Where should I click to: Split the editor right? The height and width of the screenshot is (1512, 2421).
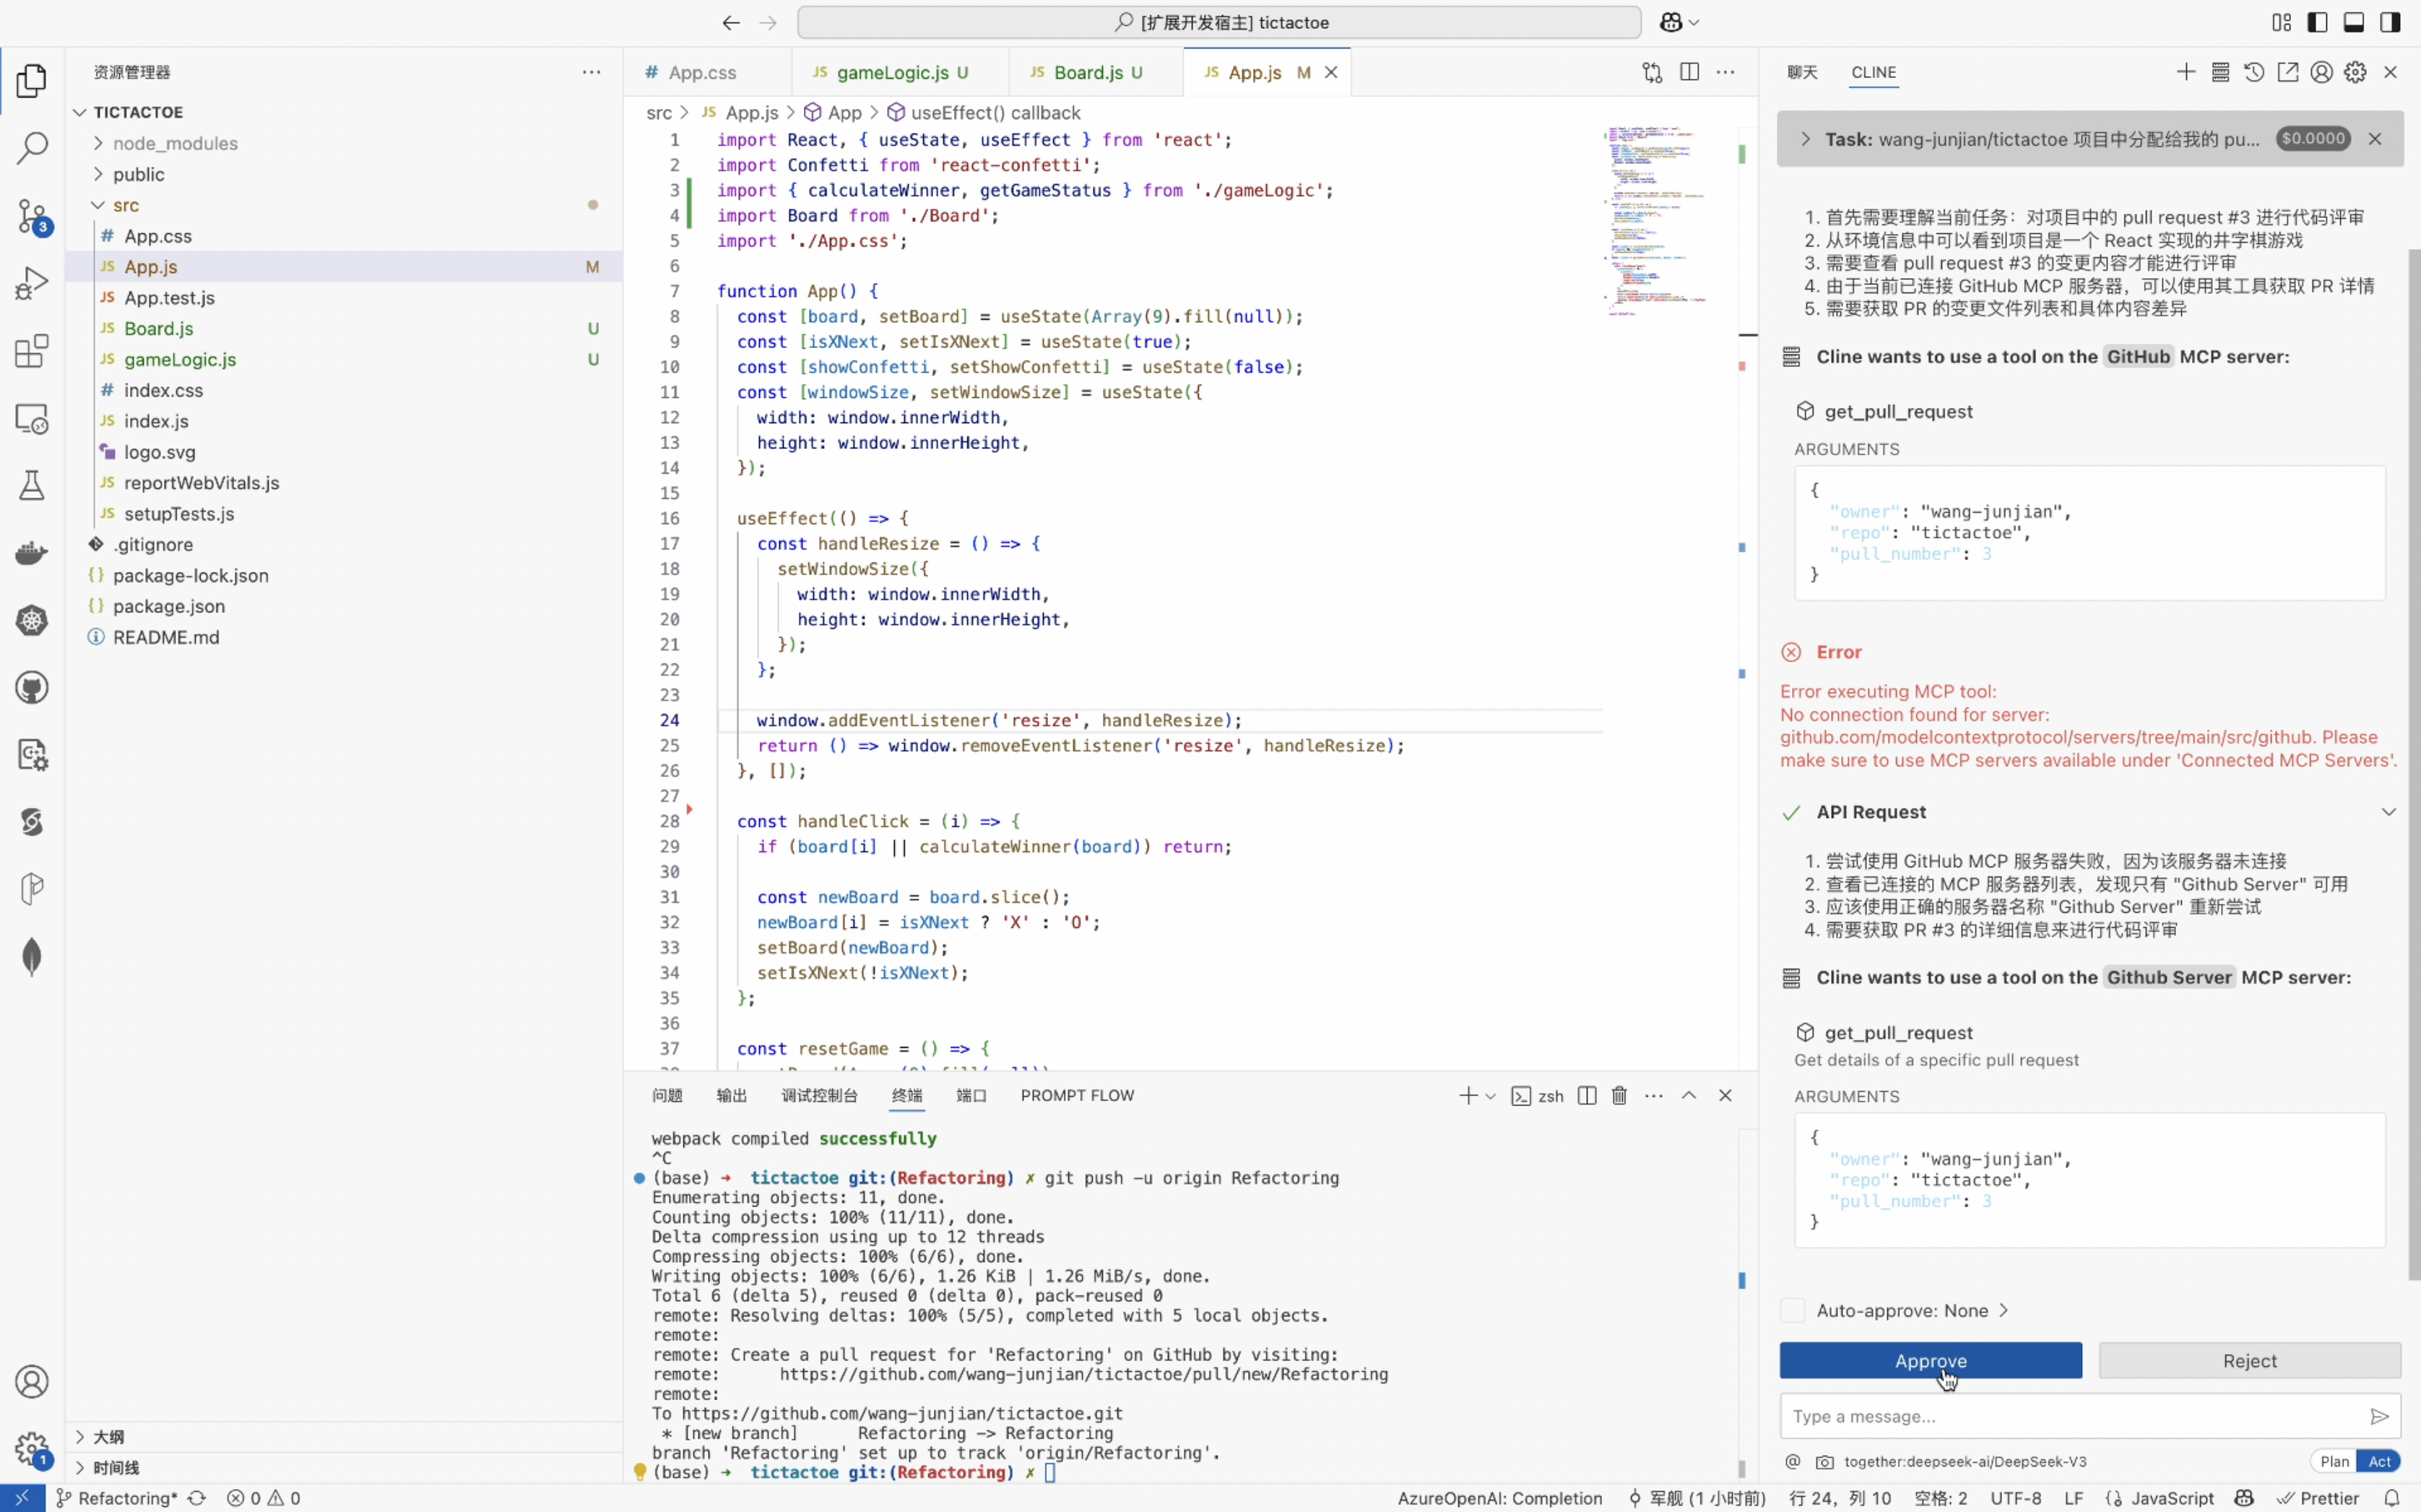coord(1689,72)
